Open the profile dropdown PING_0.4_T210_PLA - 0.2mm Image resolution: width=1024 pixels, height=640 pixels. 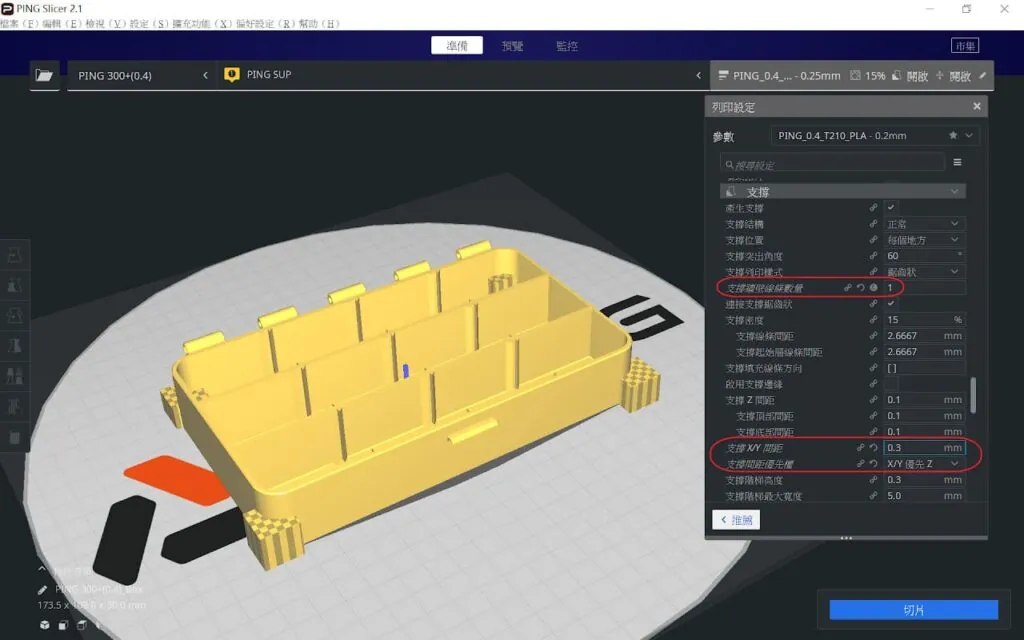pos(875,135)
